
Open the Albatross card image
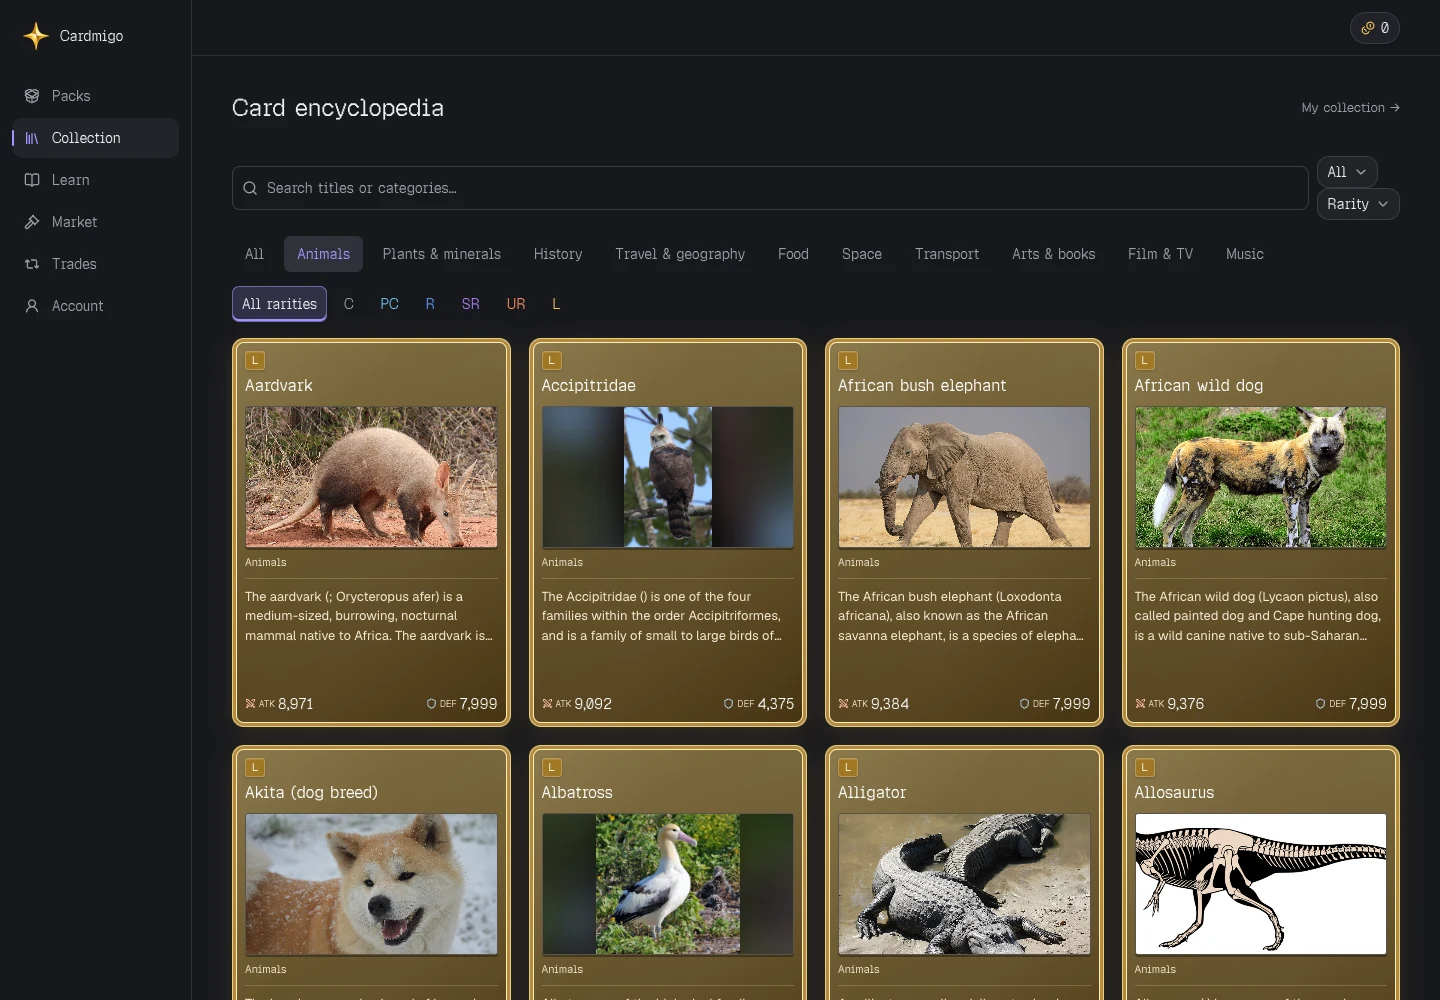[668, 884]
